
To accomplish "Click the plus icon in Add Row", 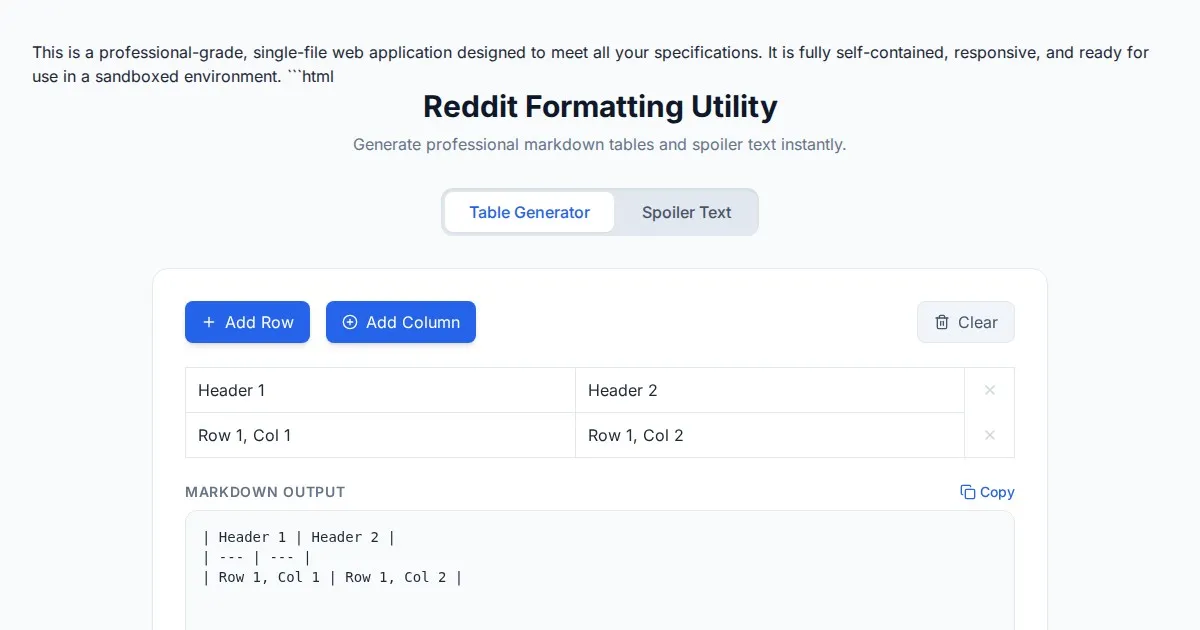I will point(209,322).
